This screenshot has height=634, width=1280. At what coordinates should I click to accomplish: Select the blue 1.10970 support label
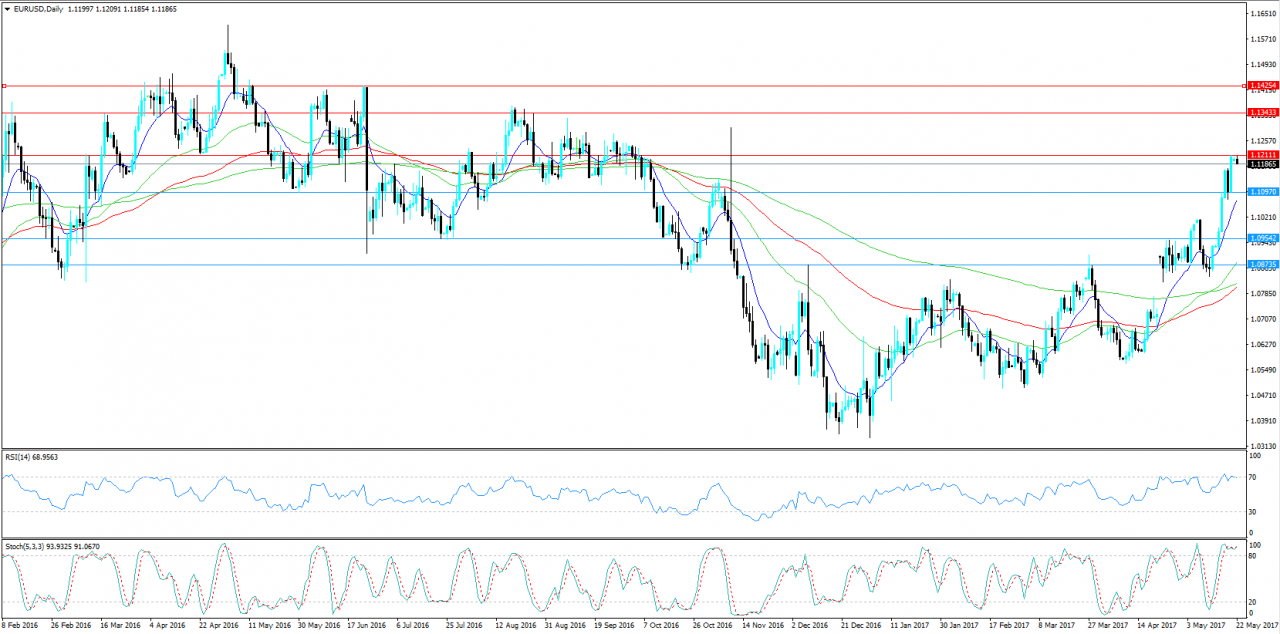point(1263,192)
